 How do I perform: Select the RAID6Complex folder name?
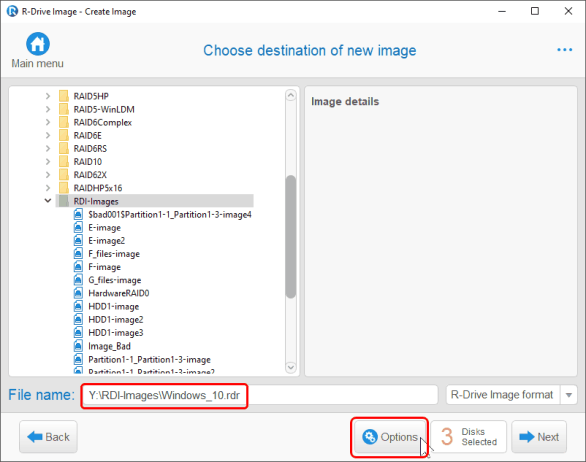click(103, 123)
